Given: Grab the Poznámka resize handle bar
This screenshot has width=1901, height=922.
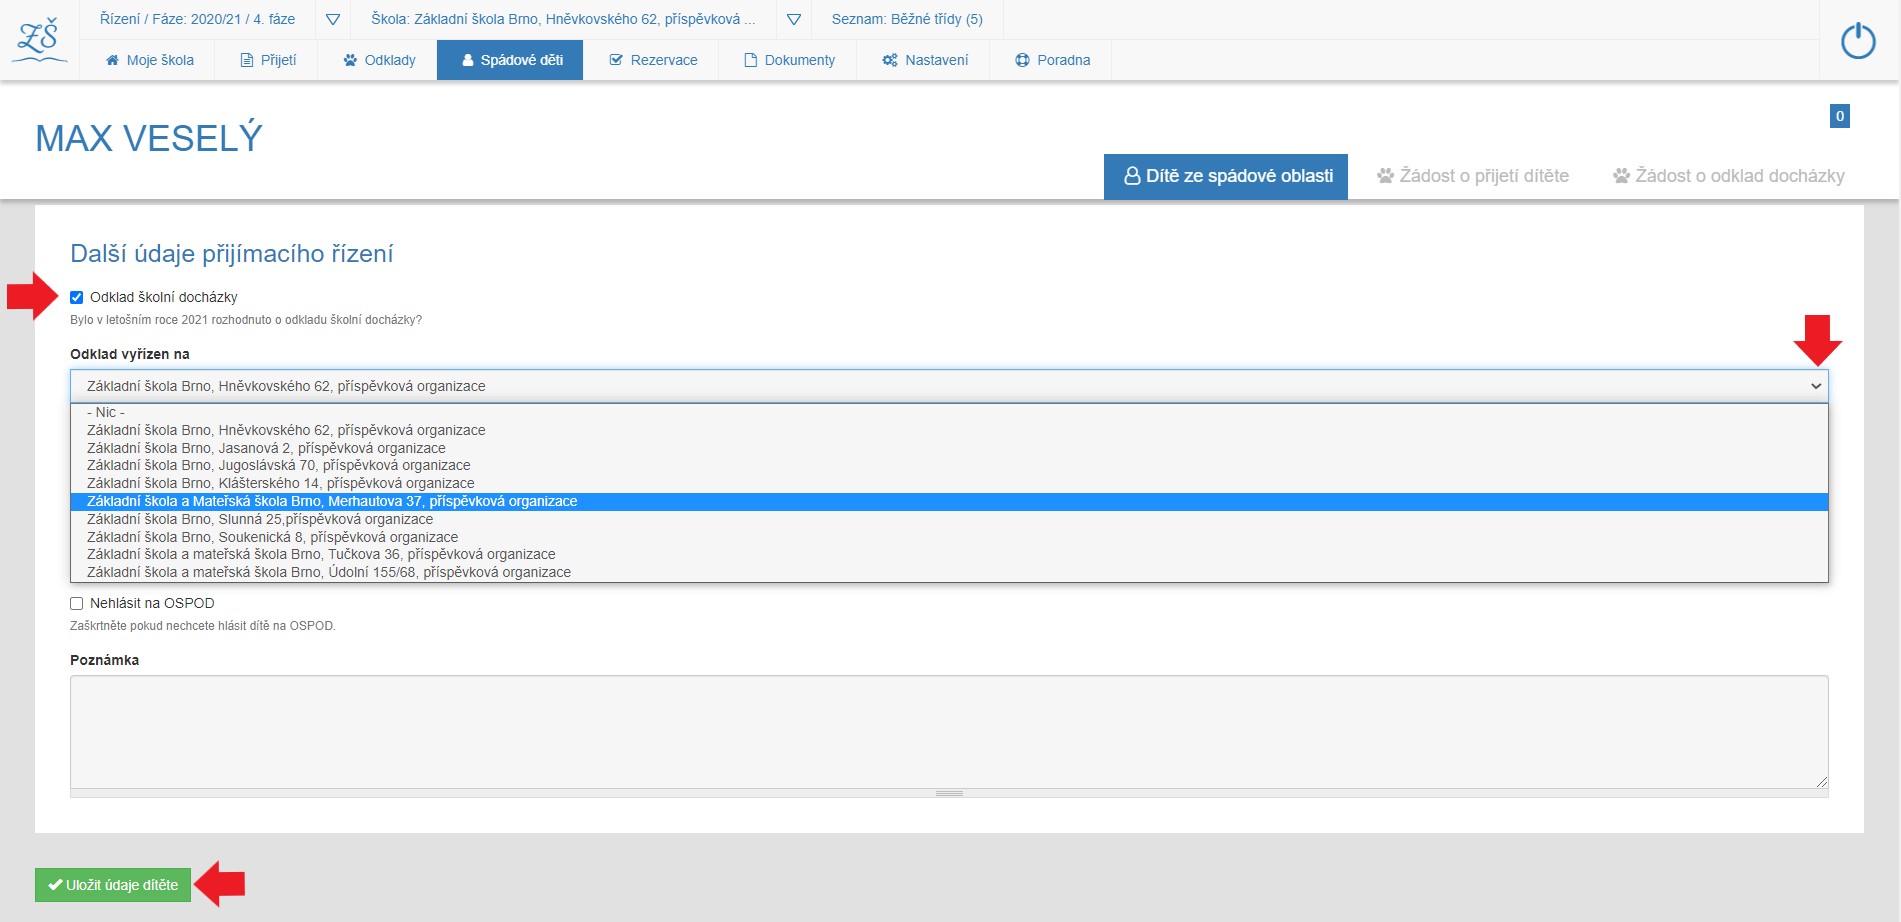Looking at the screenshot, I should tap(949, 793).
